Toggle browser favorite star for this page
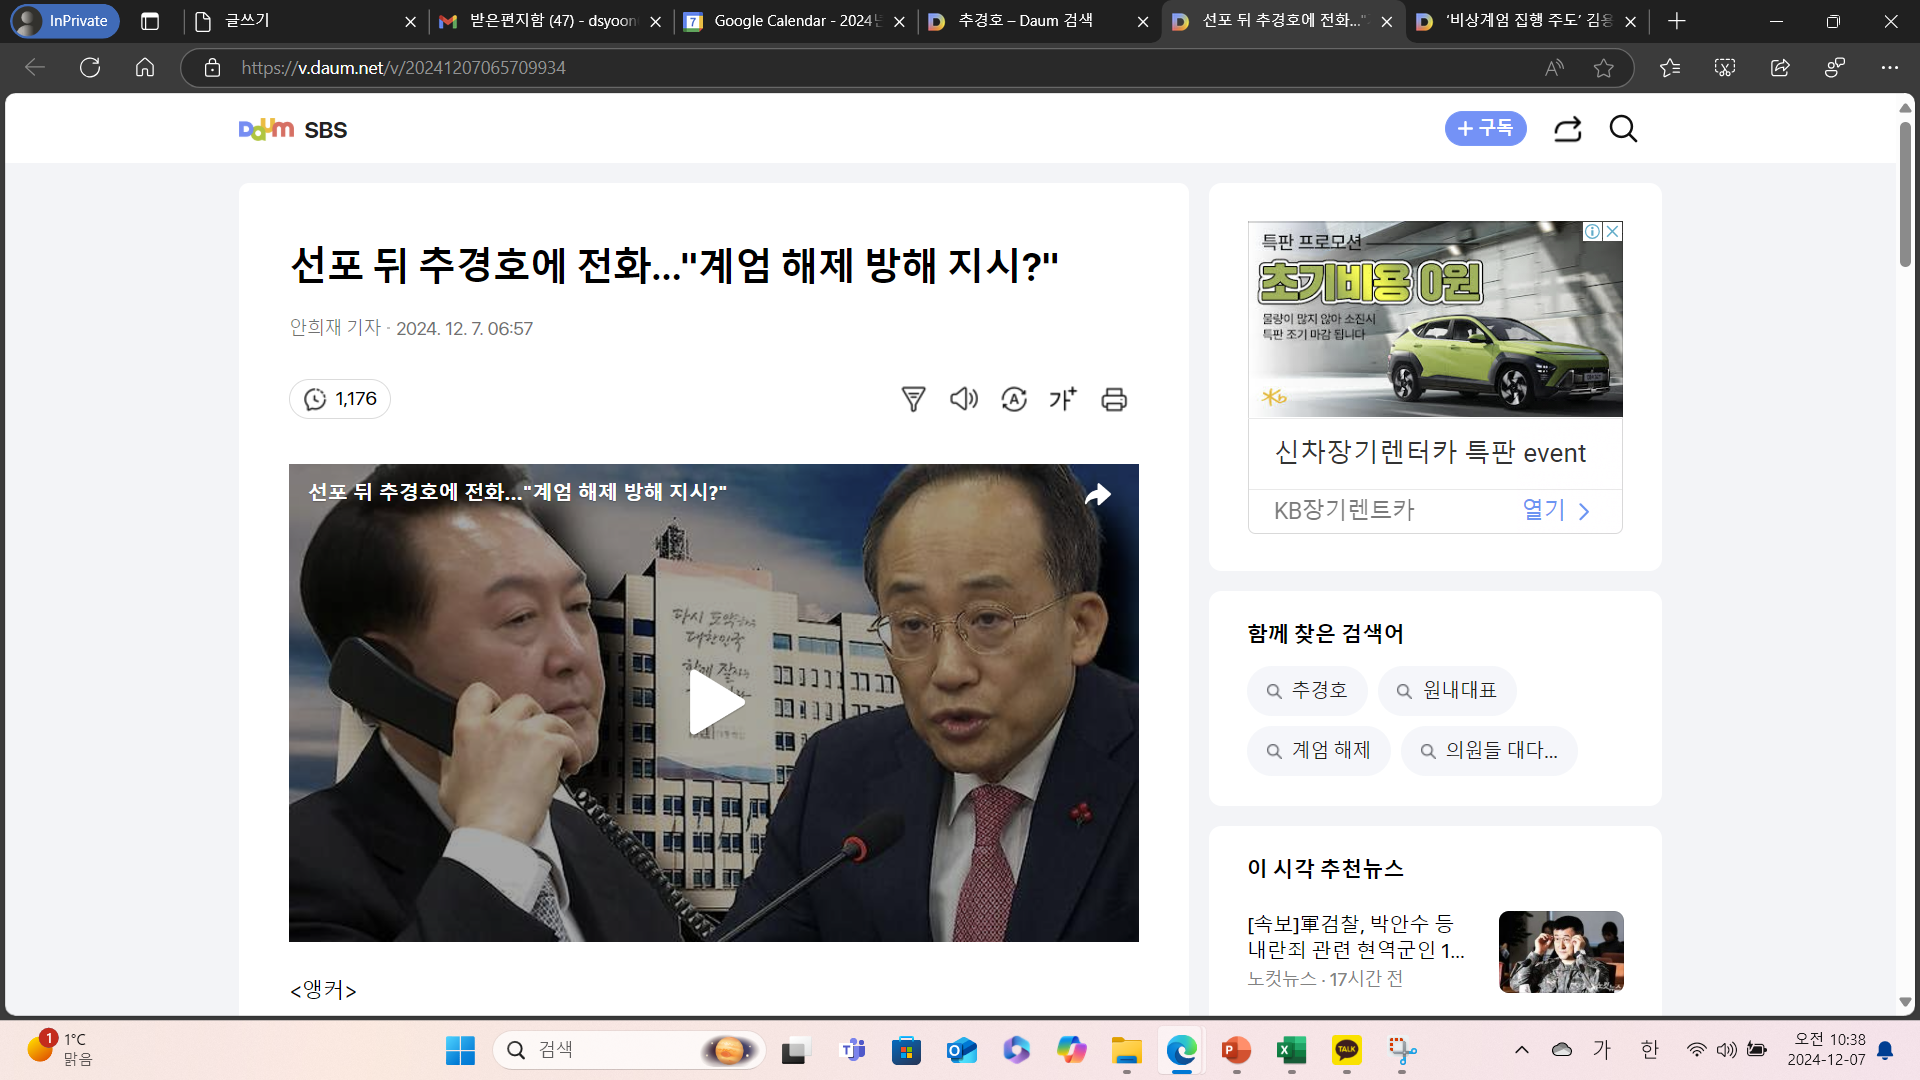The image size is (1920, 1080). click(x=1604, y=68)
